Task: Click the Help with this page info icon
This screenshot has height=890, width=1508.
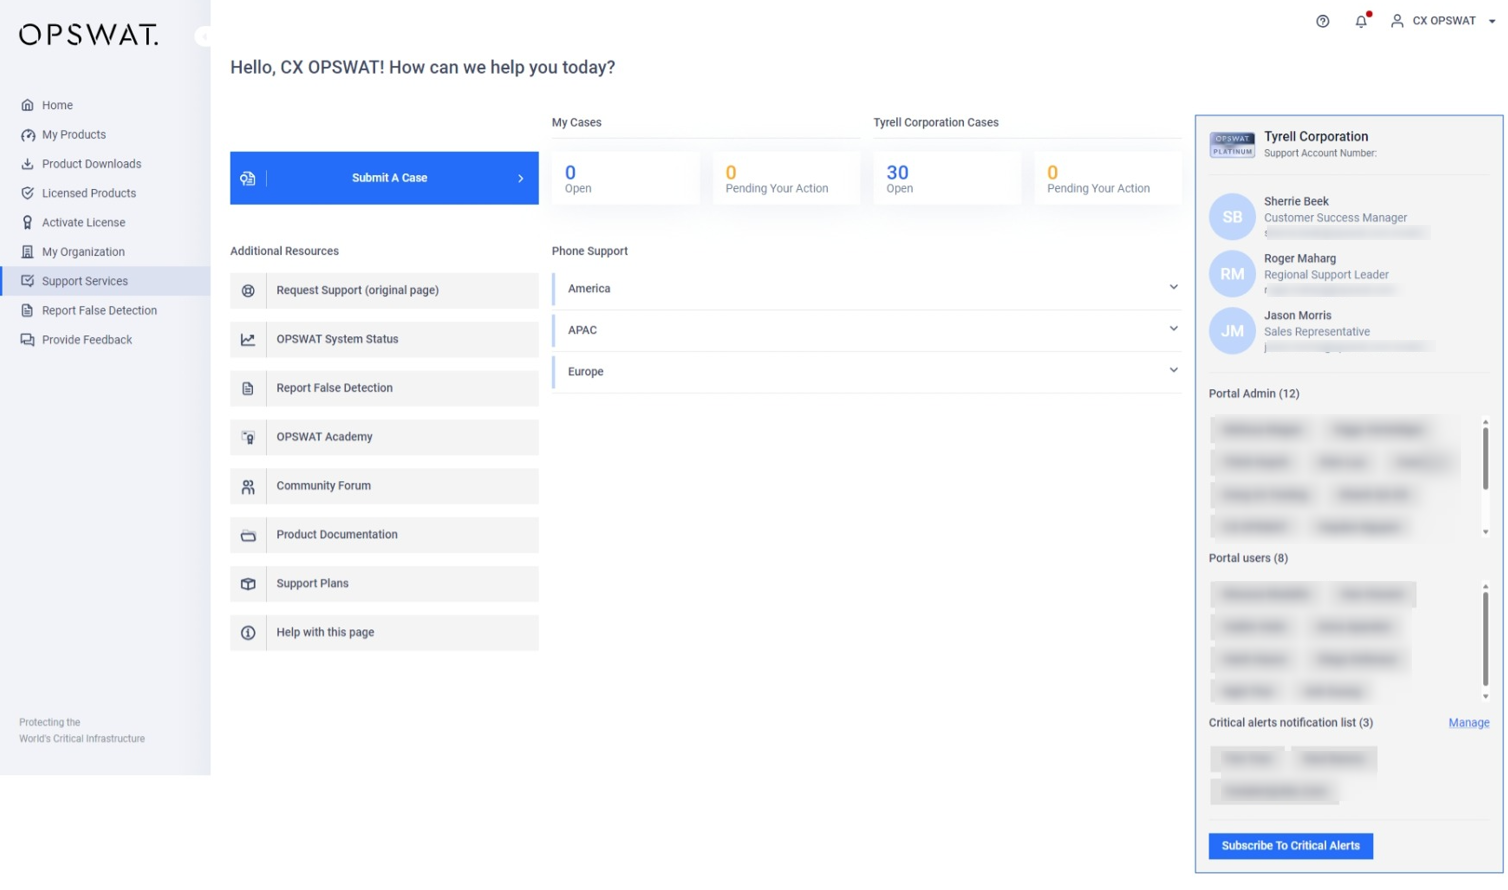Action: [x=248, y=633]
